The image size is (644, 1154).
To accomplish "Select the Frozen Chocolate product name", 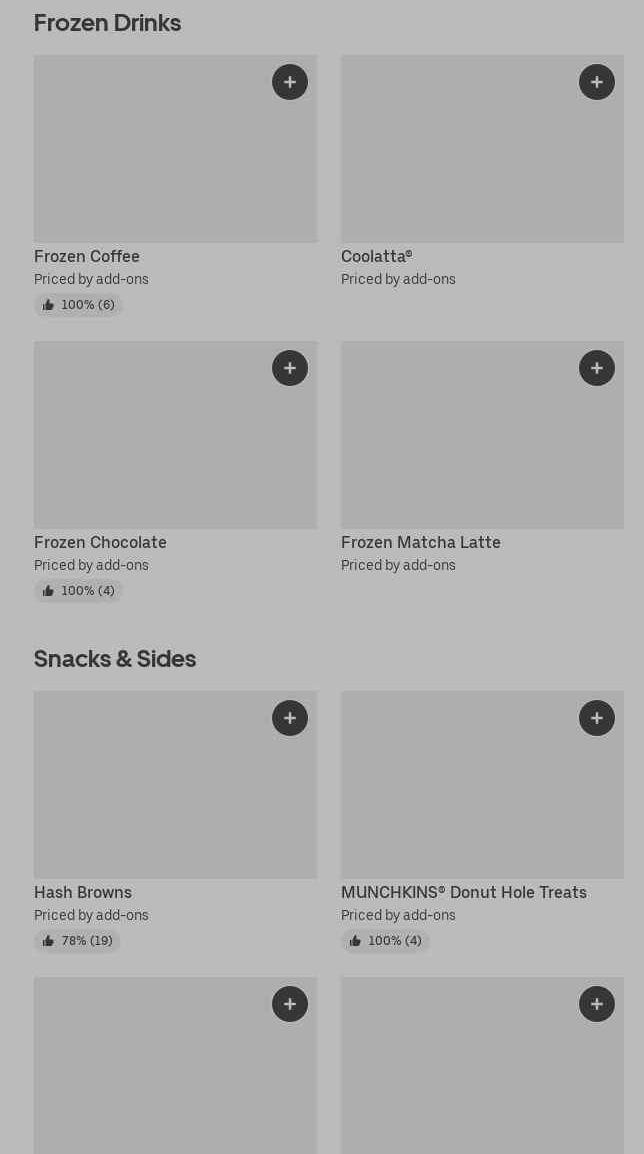I will click(x=100, y=543).
